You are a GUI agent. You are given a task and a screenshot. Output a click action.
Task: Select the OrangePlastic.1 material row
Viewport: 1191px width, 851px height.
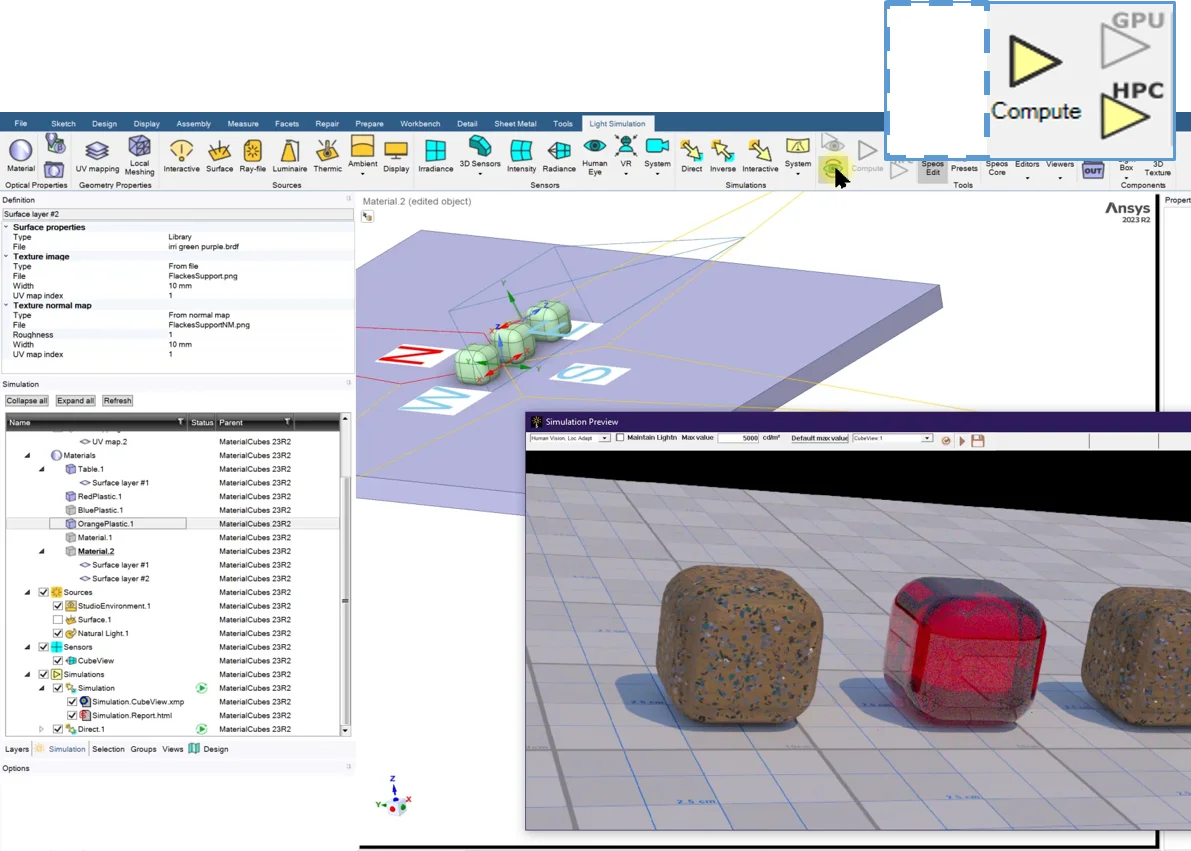172,524
